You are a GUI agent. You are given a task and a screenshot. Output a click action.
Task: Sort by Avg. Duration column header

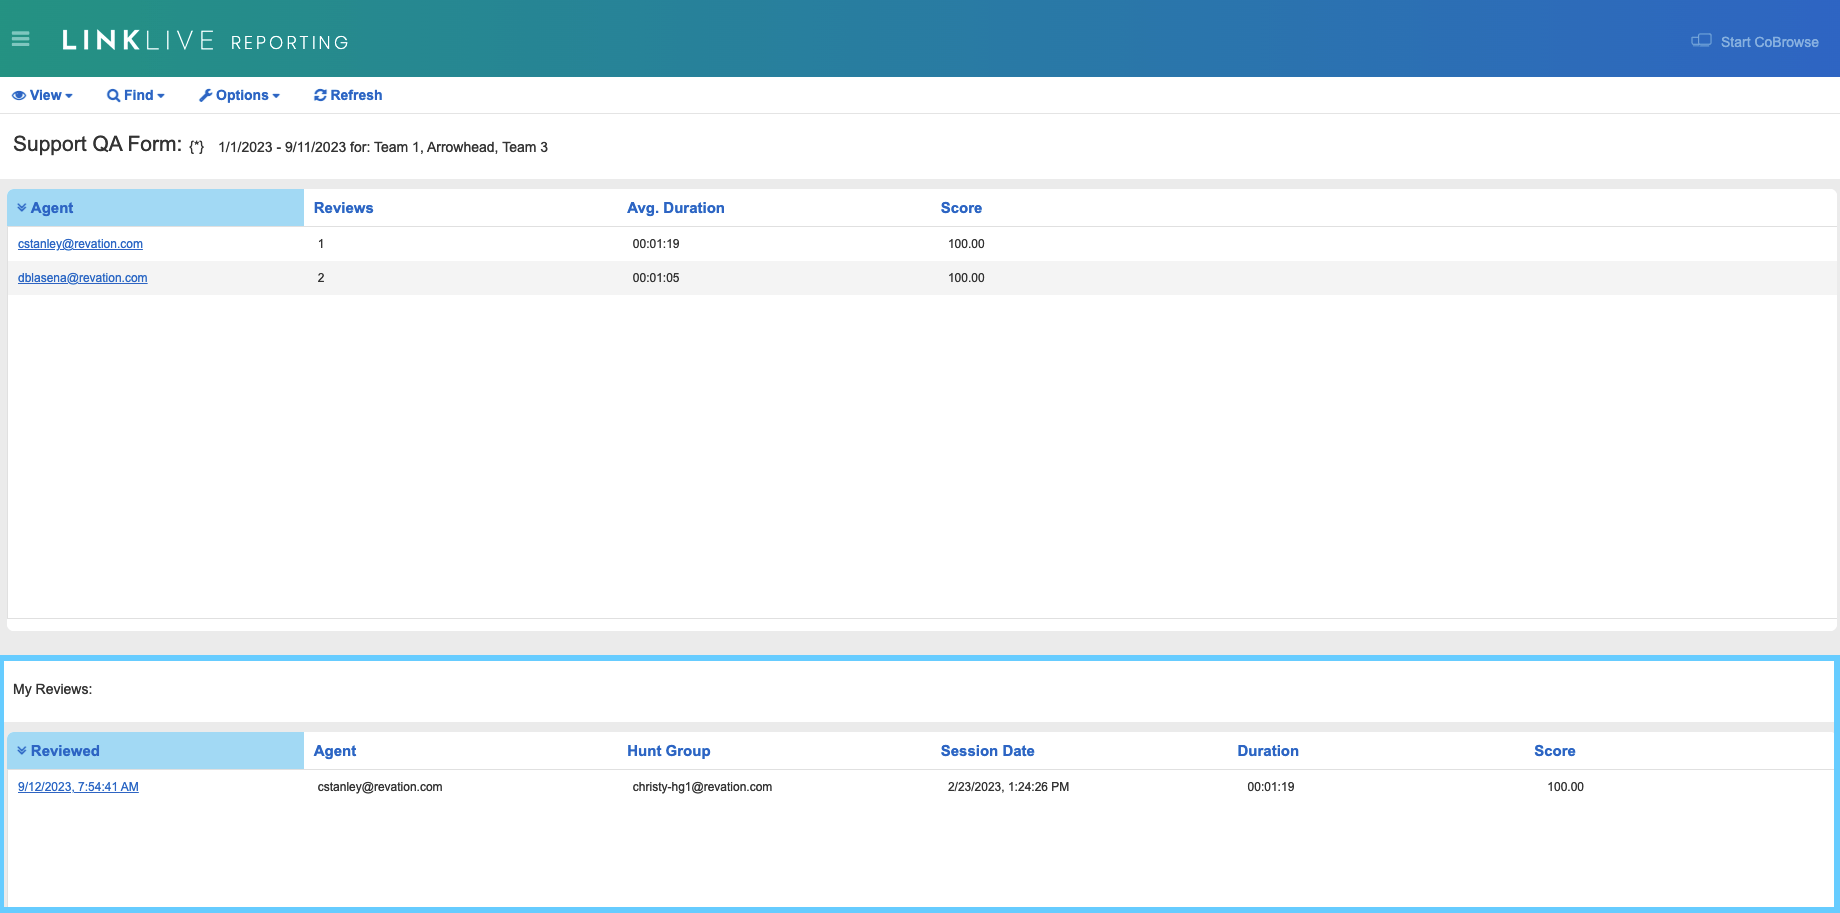[x=675, y=208]
